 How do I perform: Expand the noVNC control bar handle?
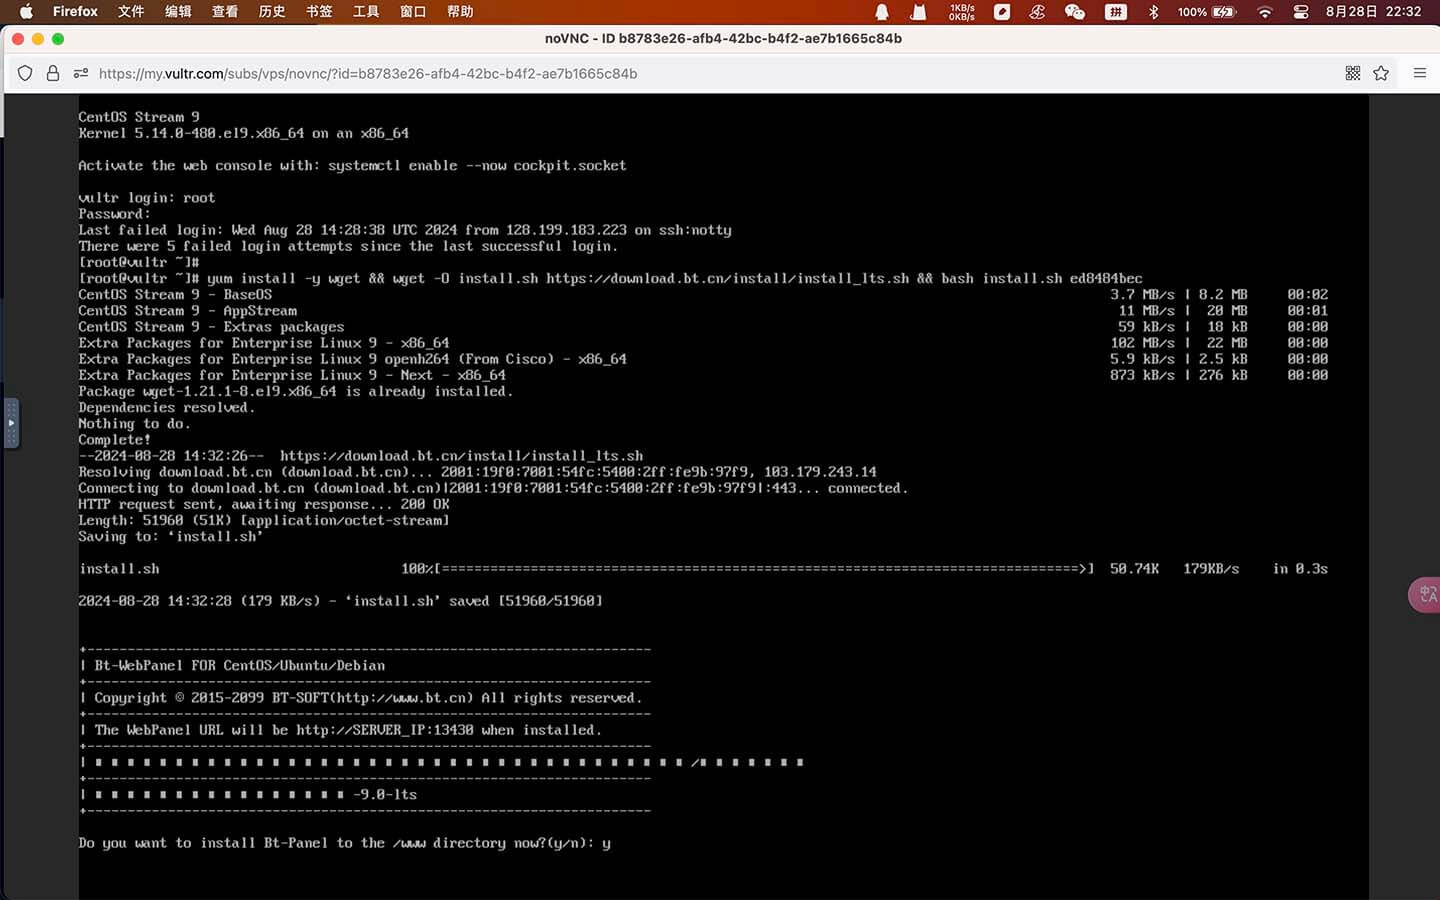(x=11, y=423)
